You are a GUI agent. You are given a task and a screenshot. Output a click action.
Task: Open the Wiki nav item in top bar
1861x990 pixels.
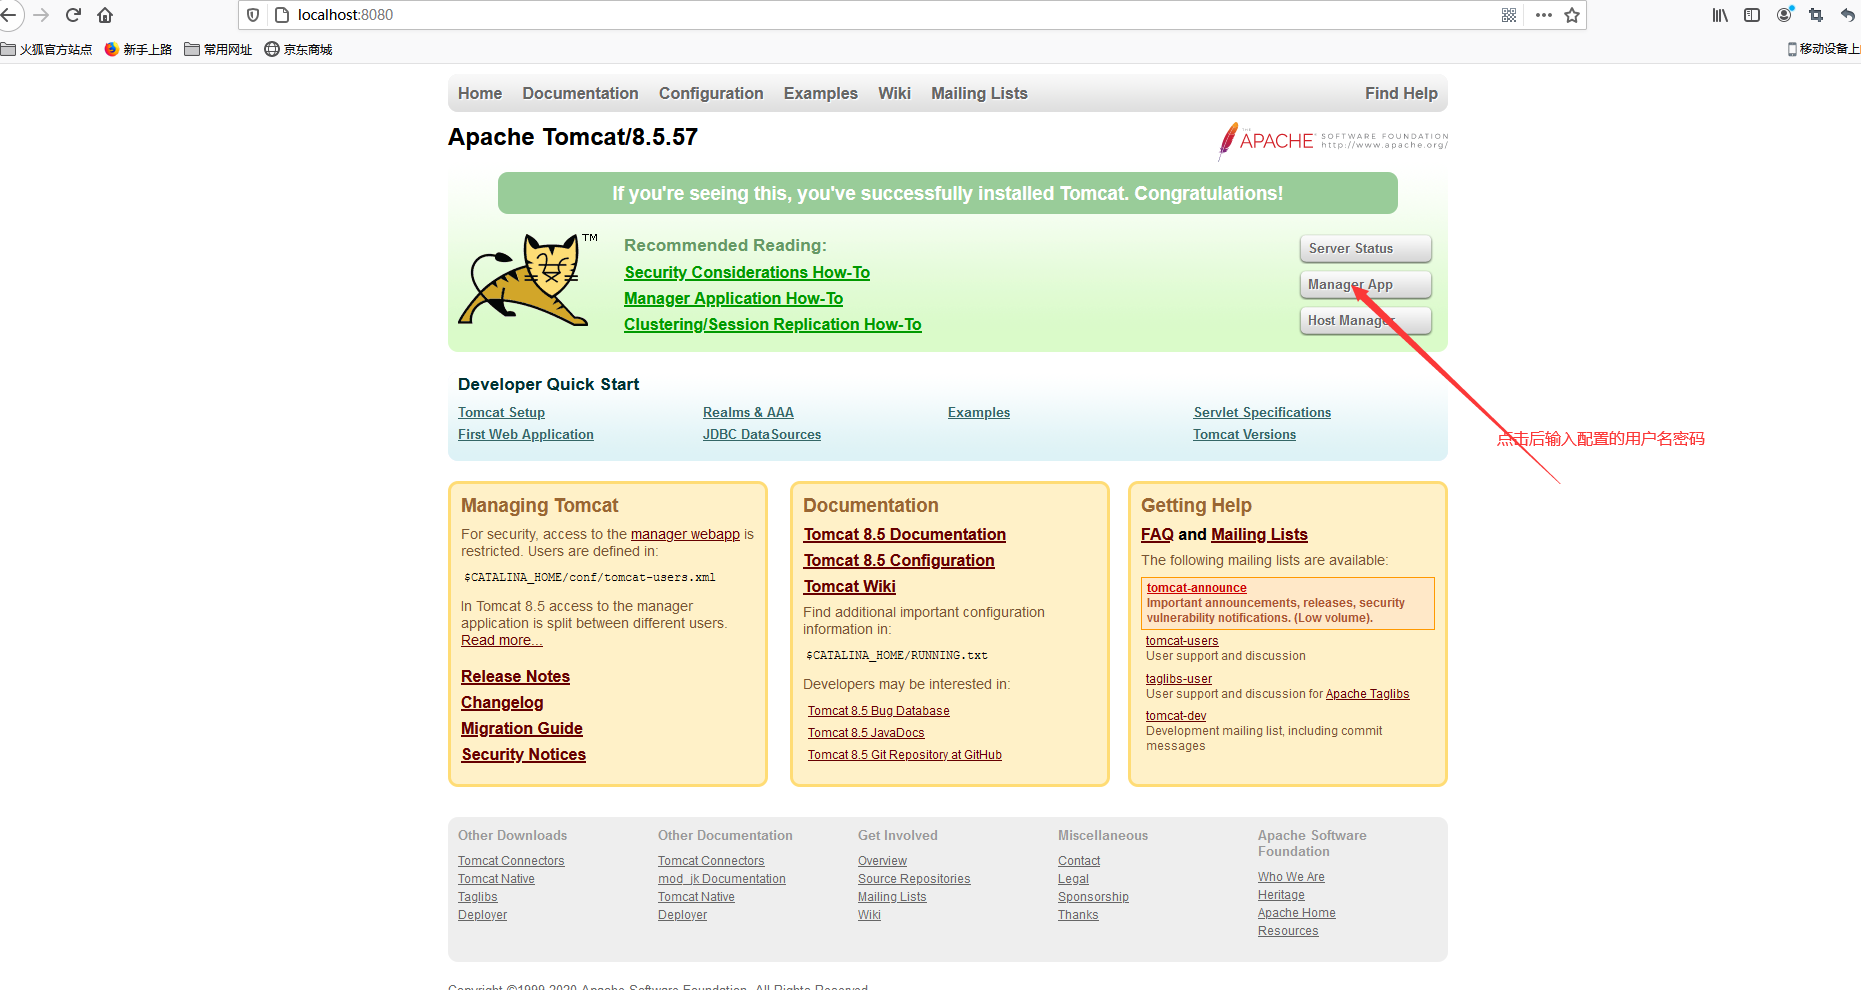[x=894, y=93]
